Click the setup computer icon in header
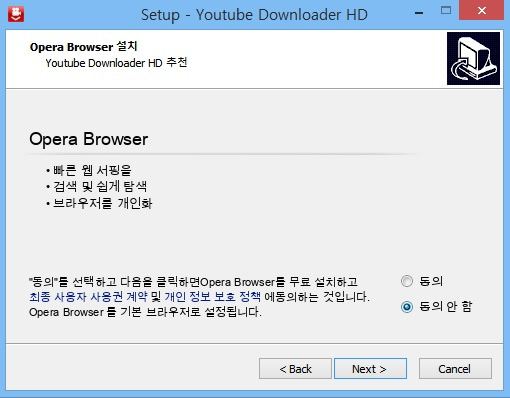 pyautogui.click(x=473, y=58)
